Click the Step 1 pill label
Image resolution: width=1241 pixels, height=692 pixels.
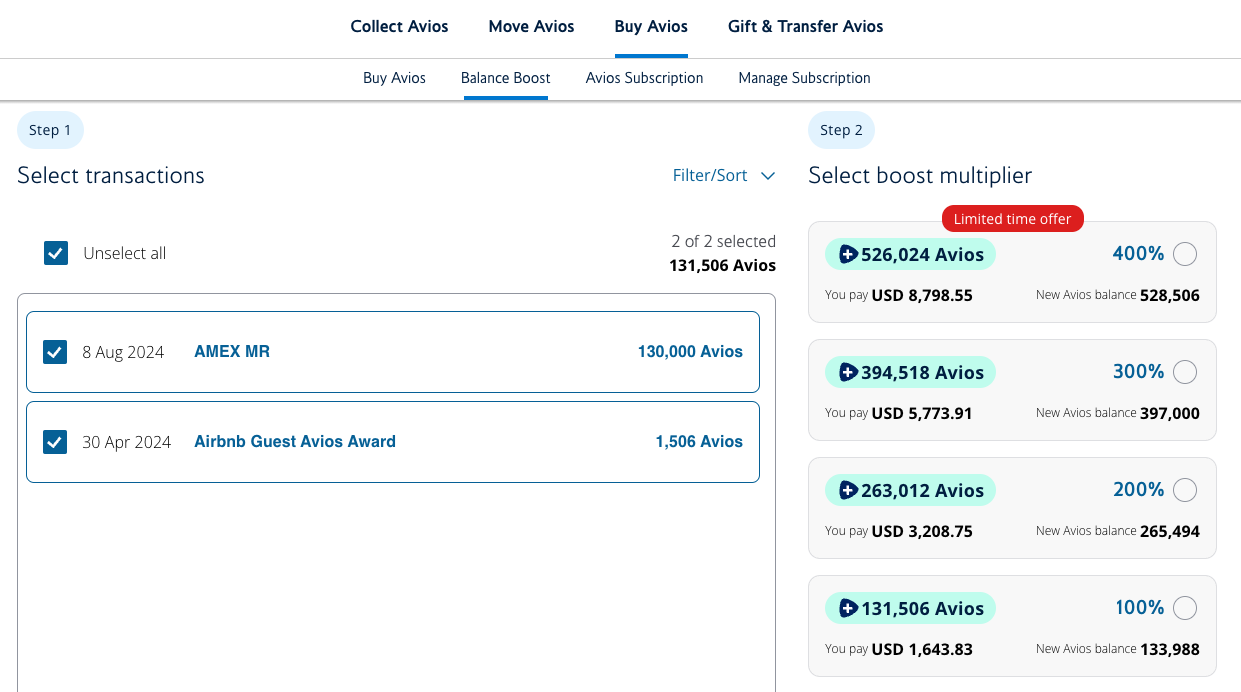tap(50, 130)
